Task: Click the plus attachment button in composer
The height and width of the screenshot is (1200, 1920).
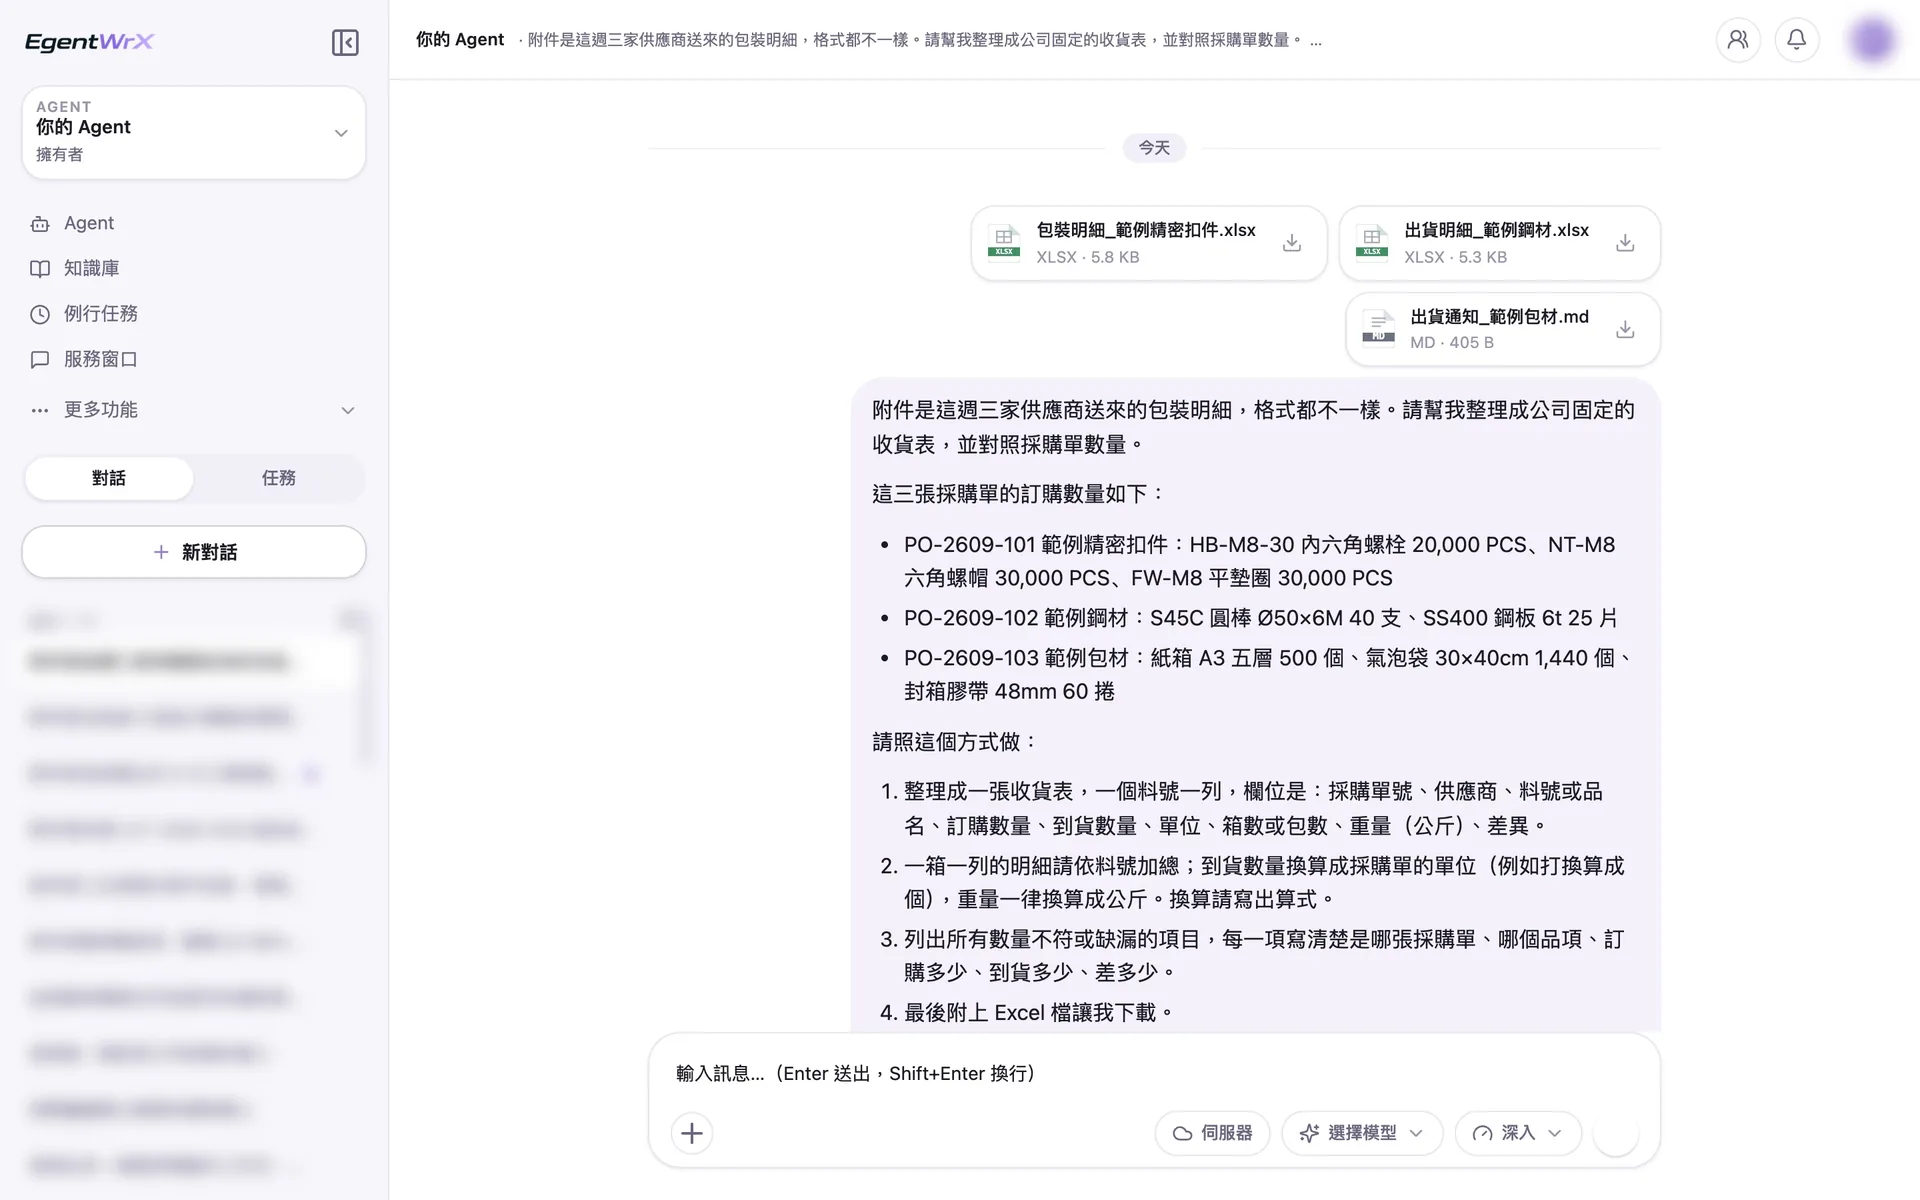Action: coord(692,1133)
